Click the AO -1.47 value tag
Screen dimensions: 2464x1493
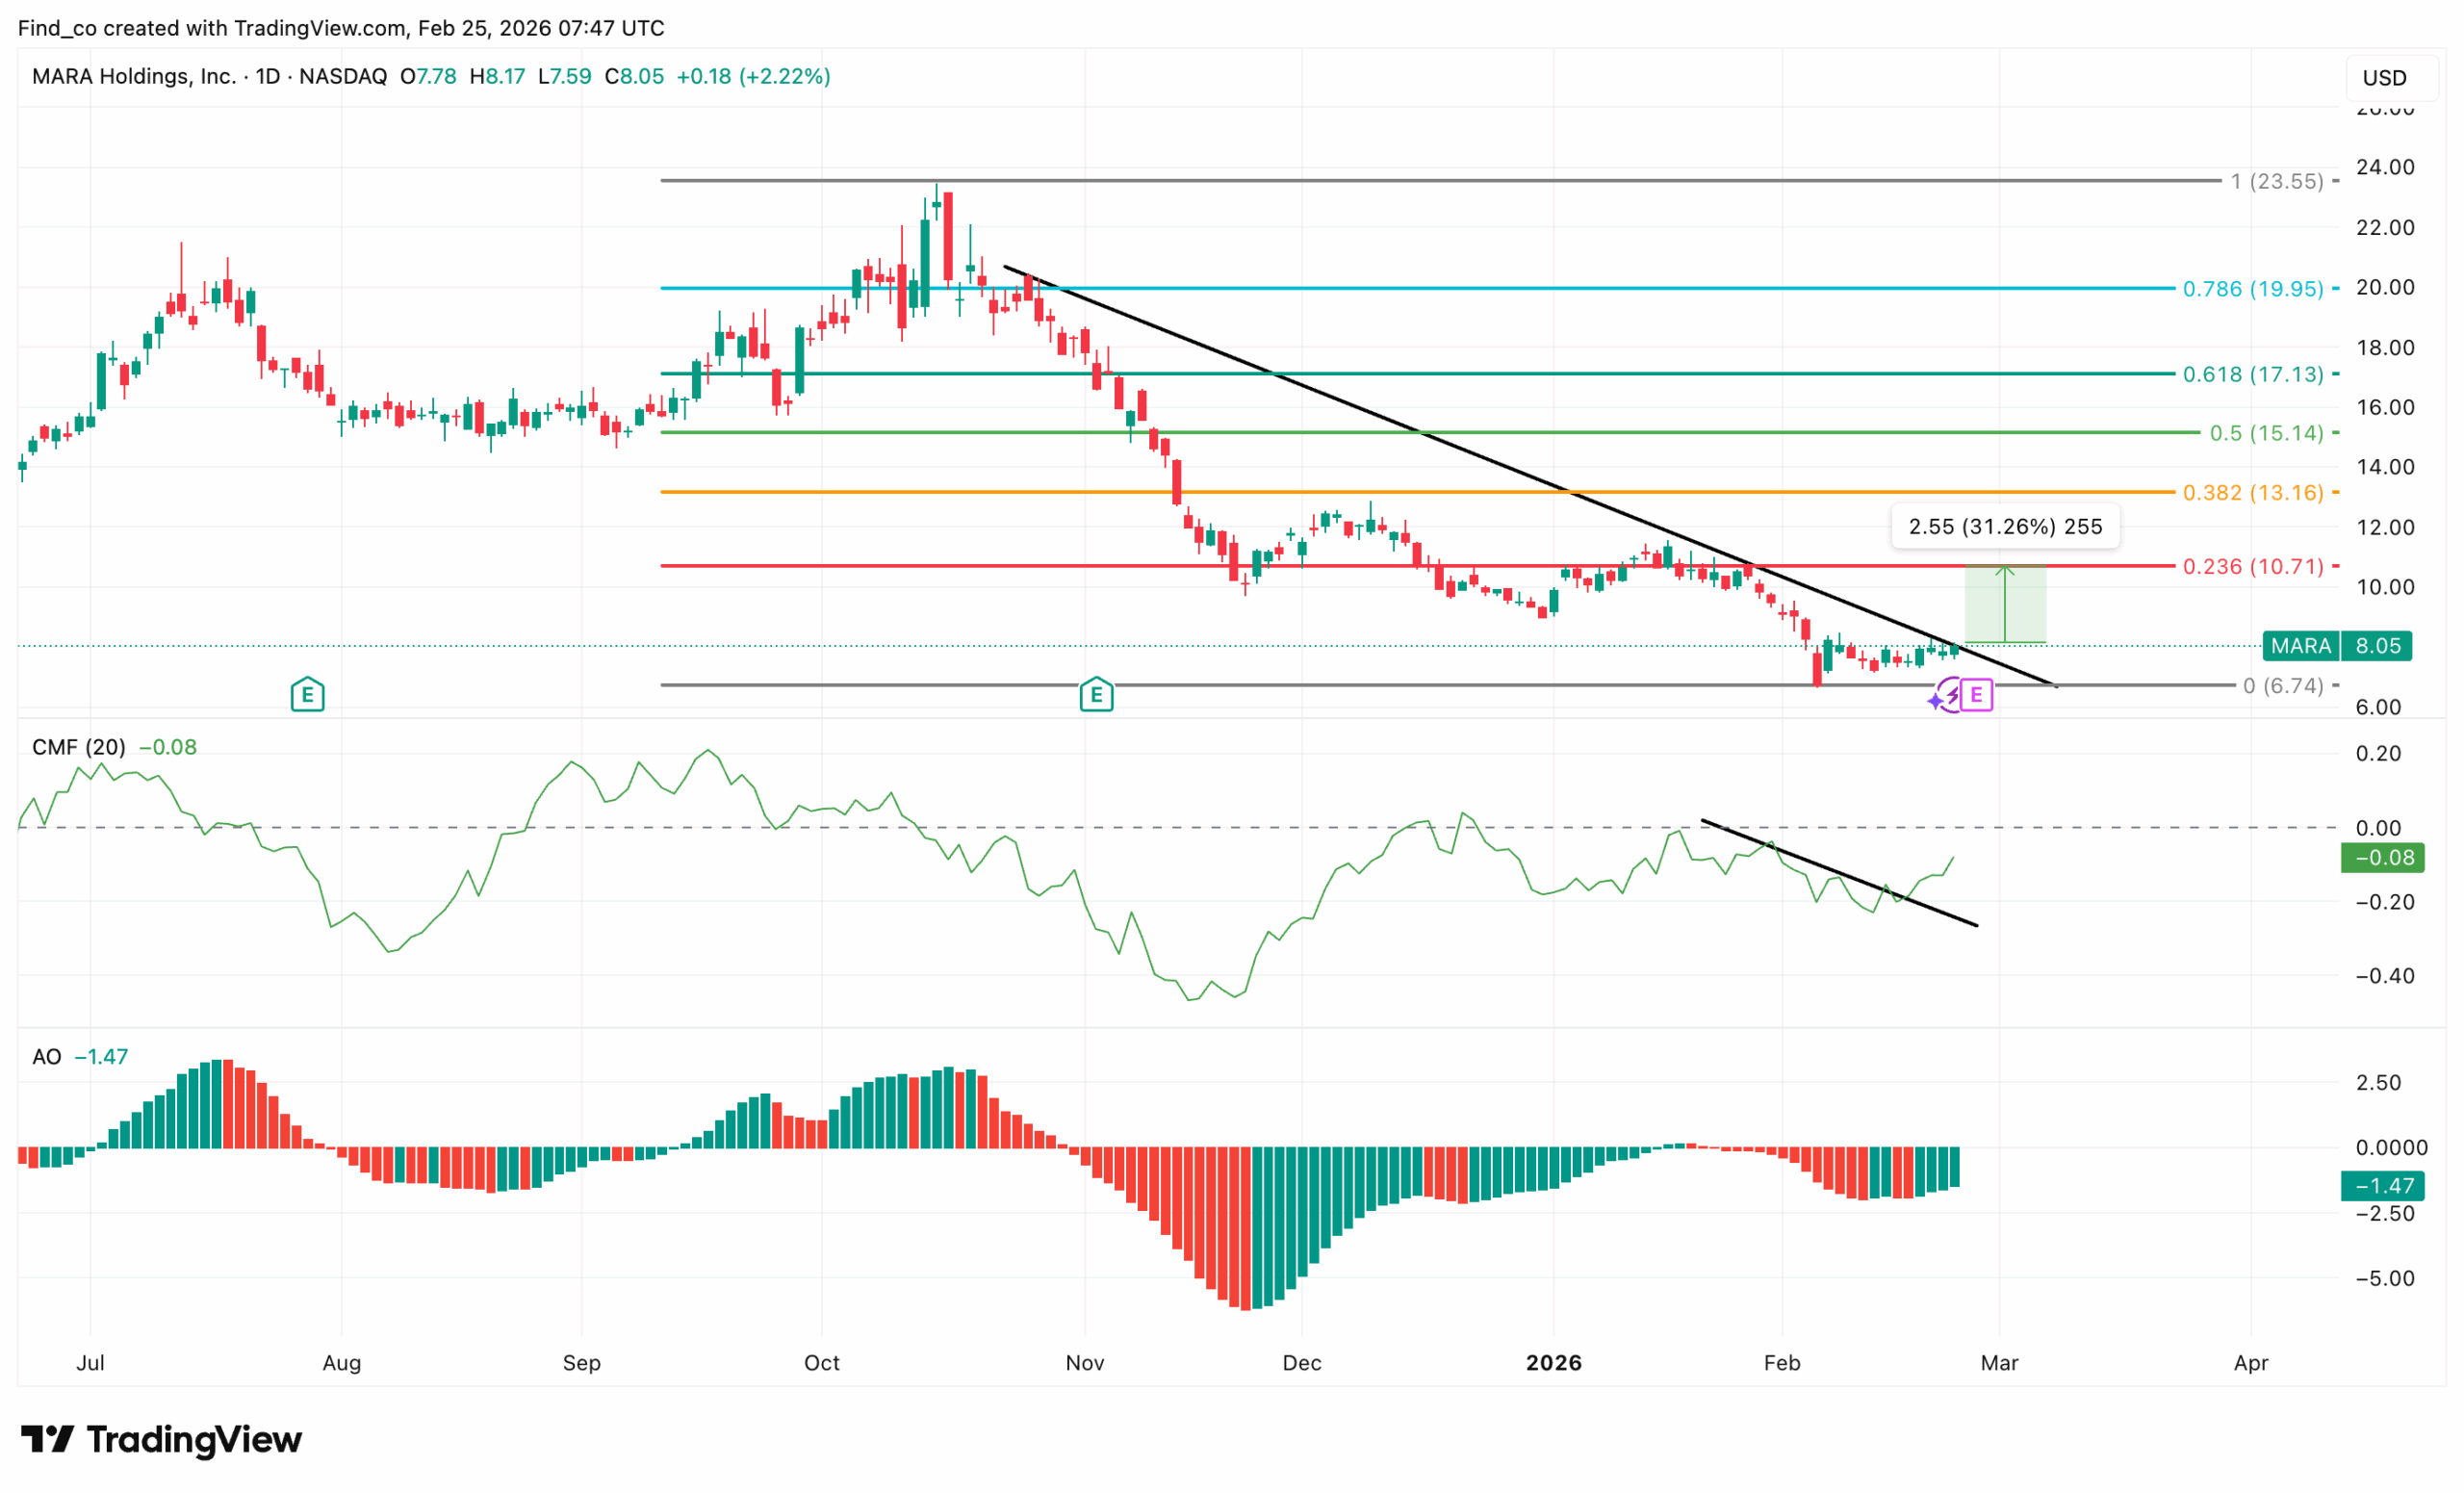click(2383, 1186)
